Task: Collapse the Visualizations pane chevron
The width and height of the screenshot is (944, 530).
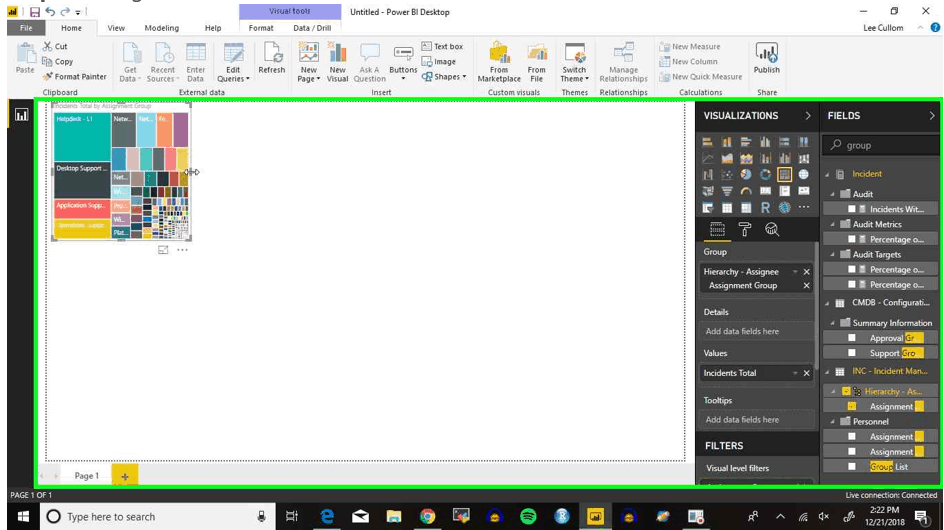Action: (x=808, y=116)
